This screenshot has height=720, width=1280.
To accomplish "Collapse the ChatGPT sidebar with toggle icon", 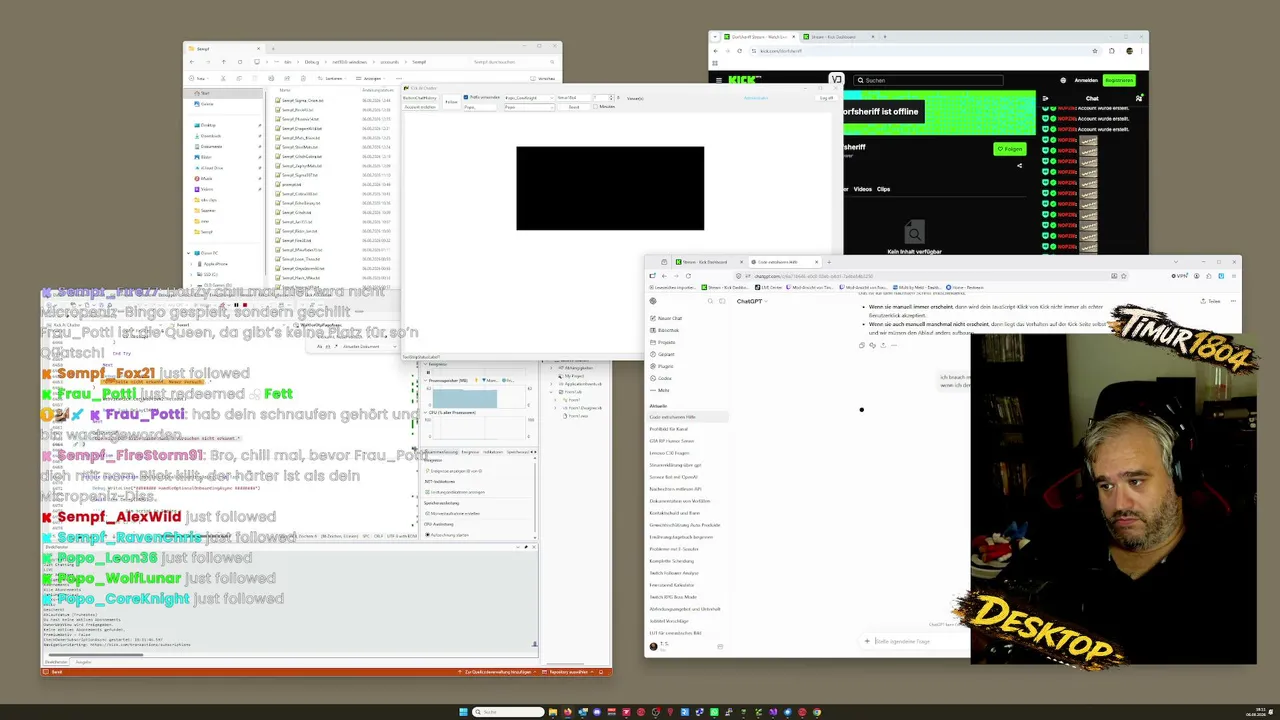I will pyautogui.click(x=722, y=301).
